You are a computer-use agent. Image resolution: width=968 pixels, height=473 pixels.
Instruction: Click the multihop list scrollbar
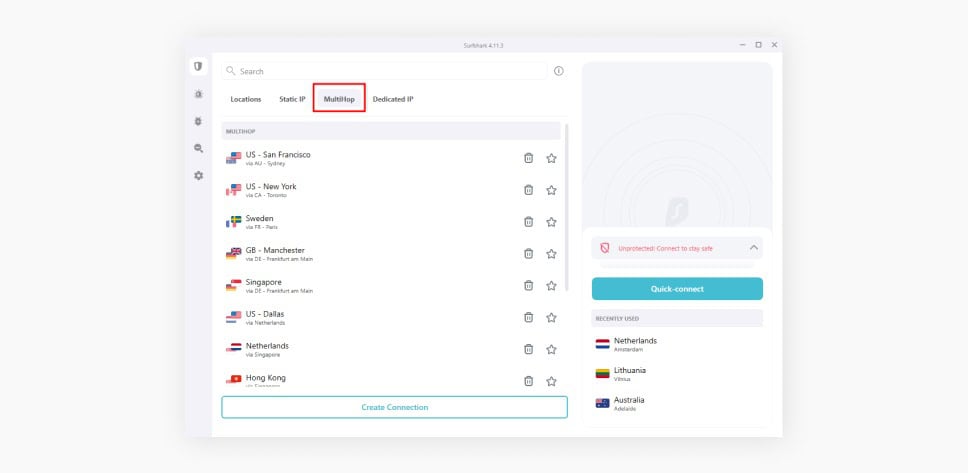point(567,207)
